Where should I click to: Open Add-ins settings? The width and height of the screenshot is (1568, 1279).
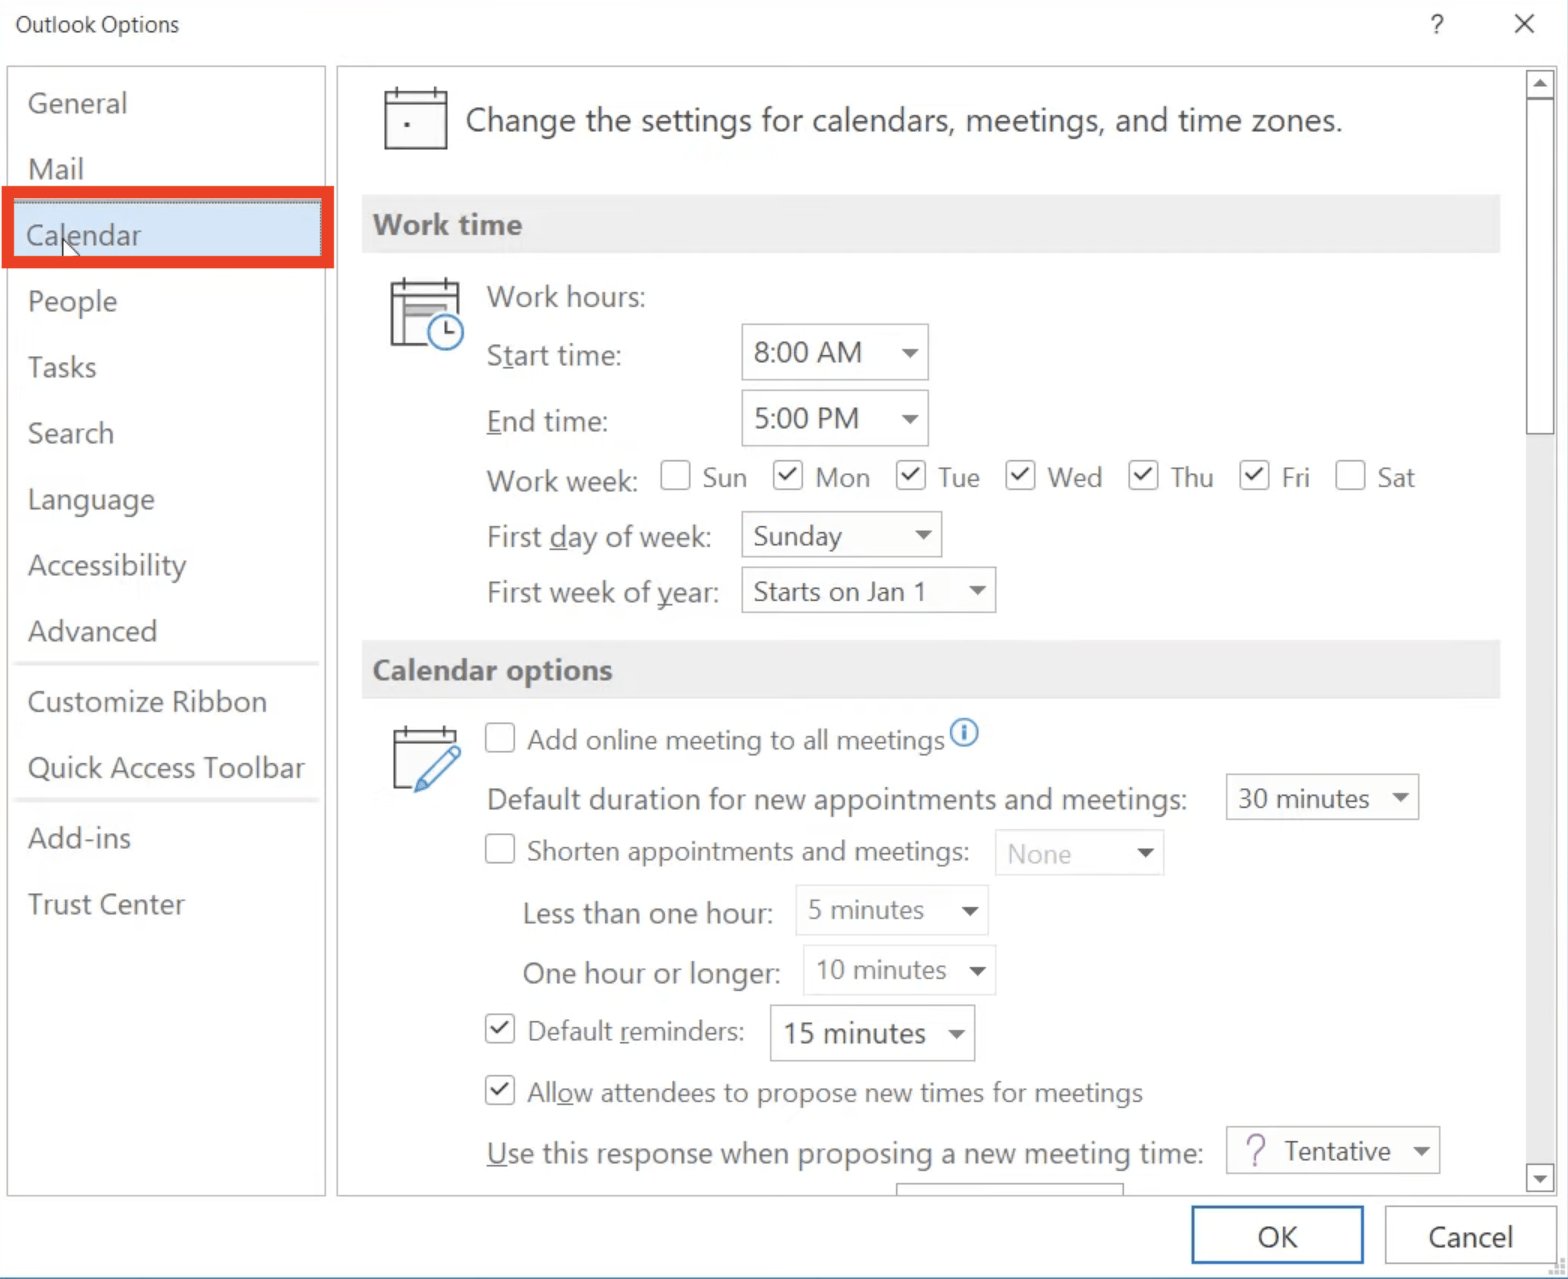[x=166, y=838]
